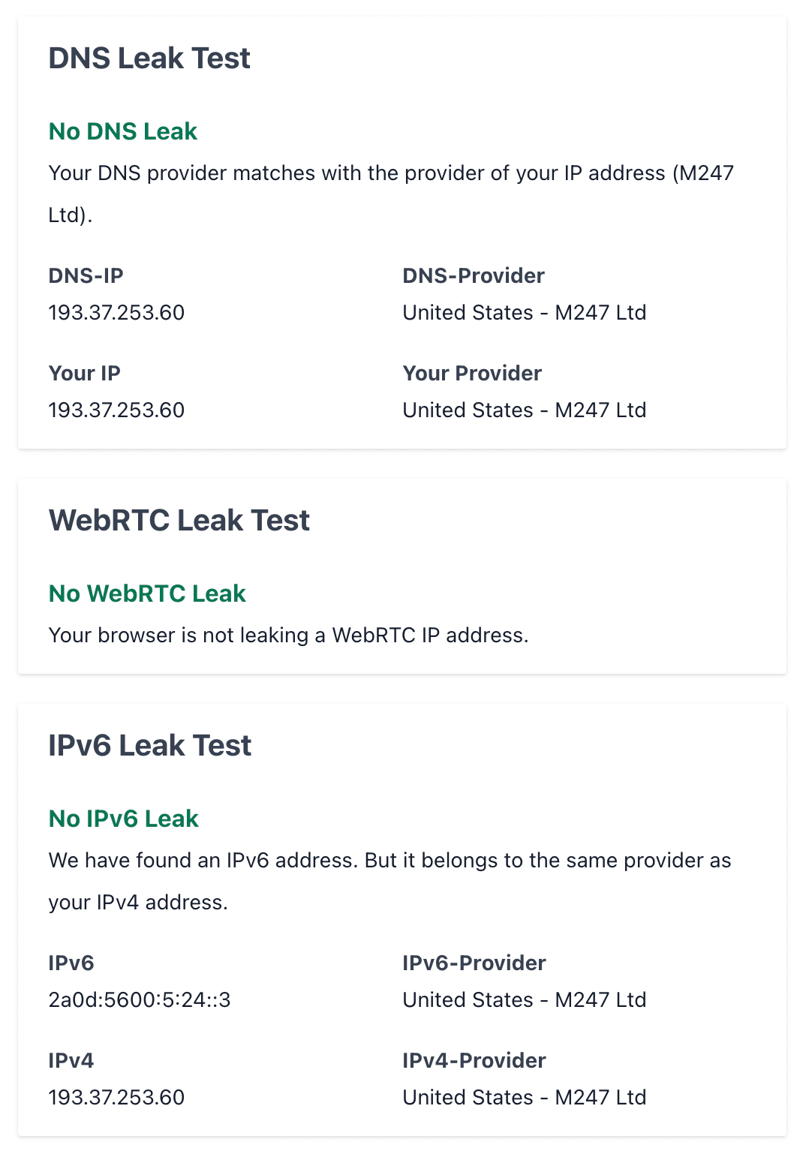The height and width of the screenshot is (1154, 800).
Task: Select the No WebRTC Leak status
Action: pyautogui.click(x=147, y=593)
